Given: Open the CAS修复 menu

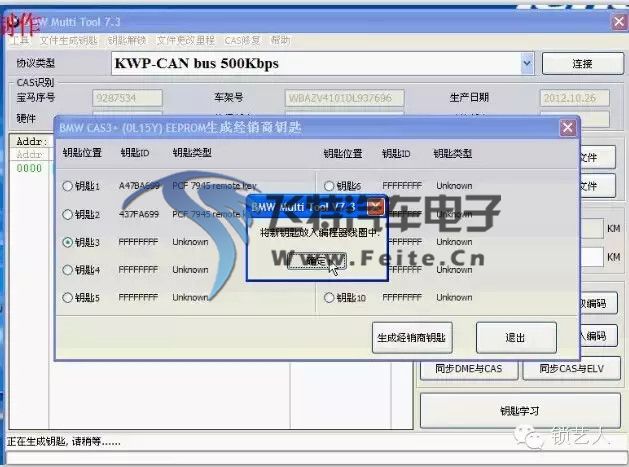Looking at the screenshot, I should (242, 41).
